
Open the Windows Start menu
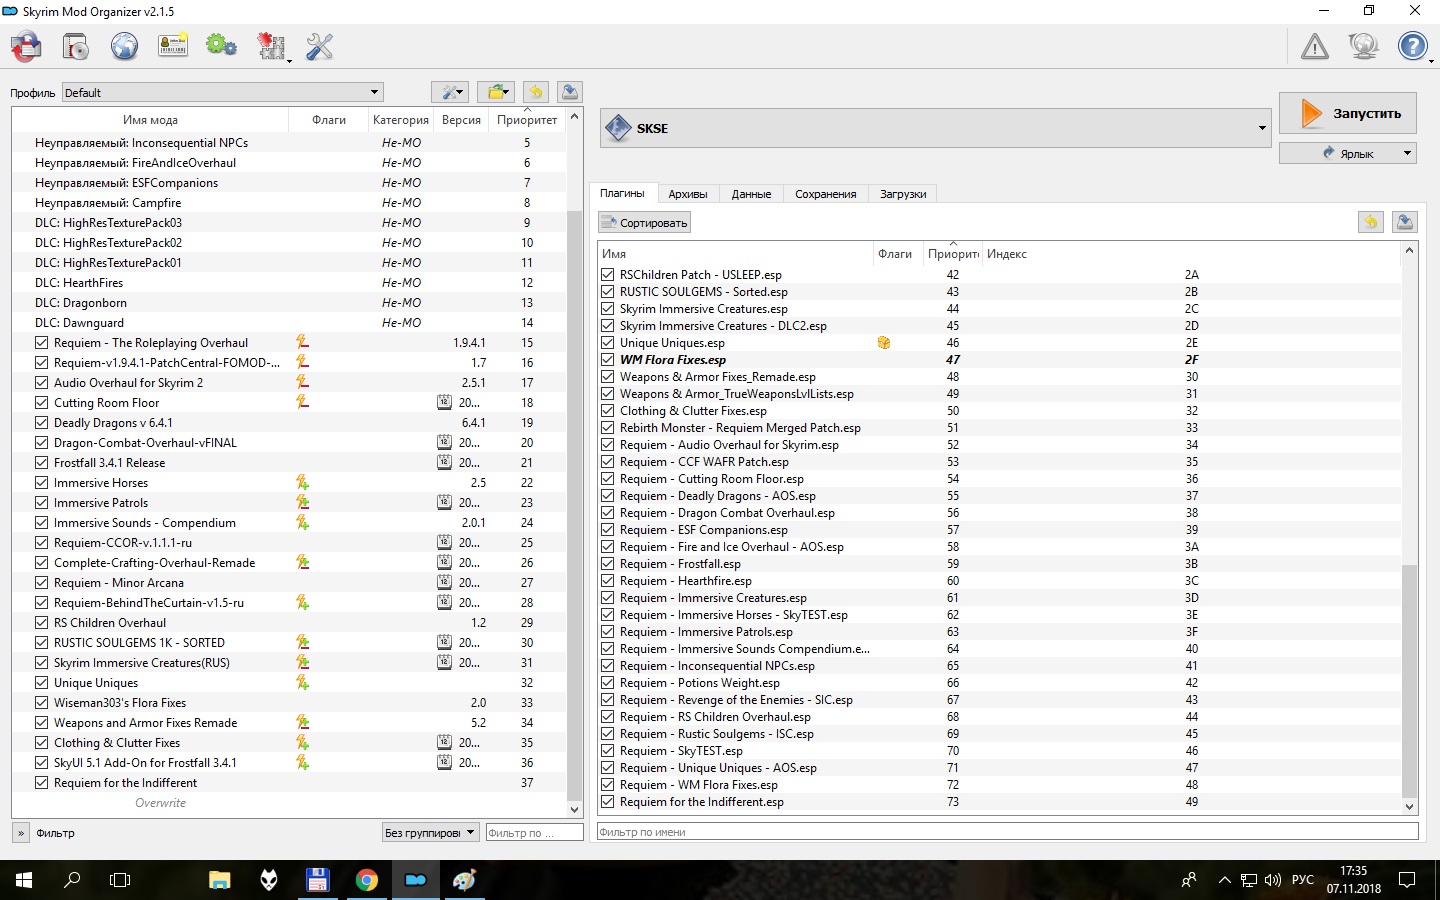(24, 880)
